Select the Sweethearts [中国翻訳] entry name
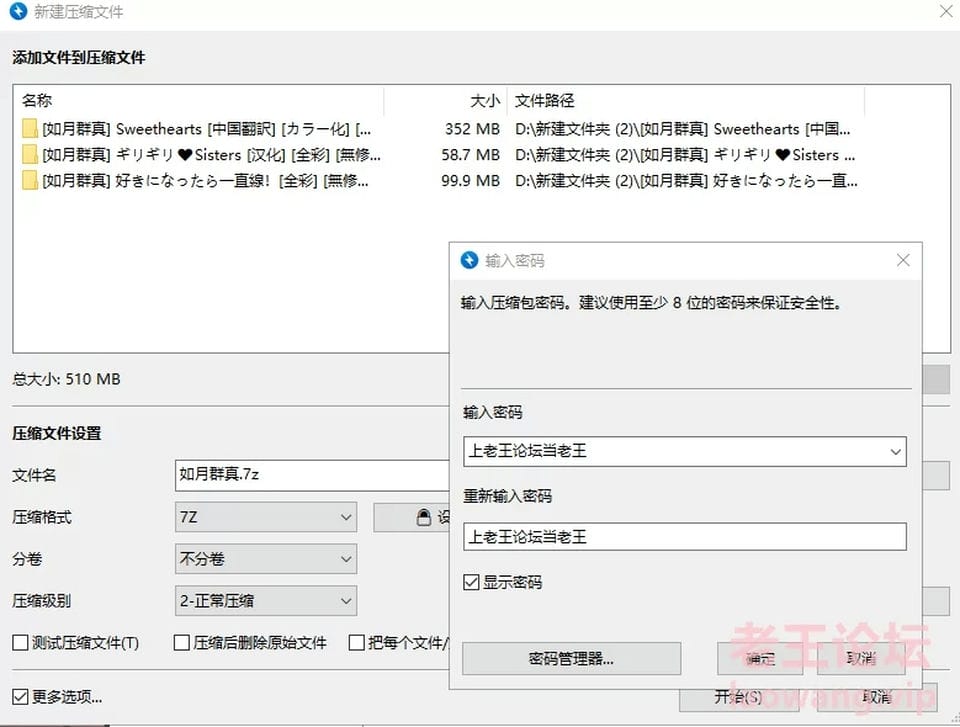Image resolution: width=960 pixels, height=727 pixels. [206, 129]
